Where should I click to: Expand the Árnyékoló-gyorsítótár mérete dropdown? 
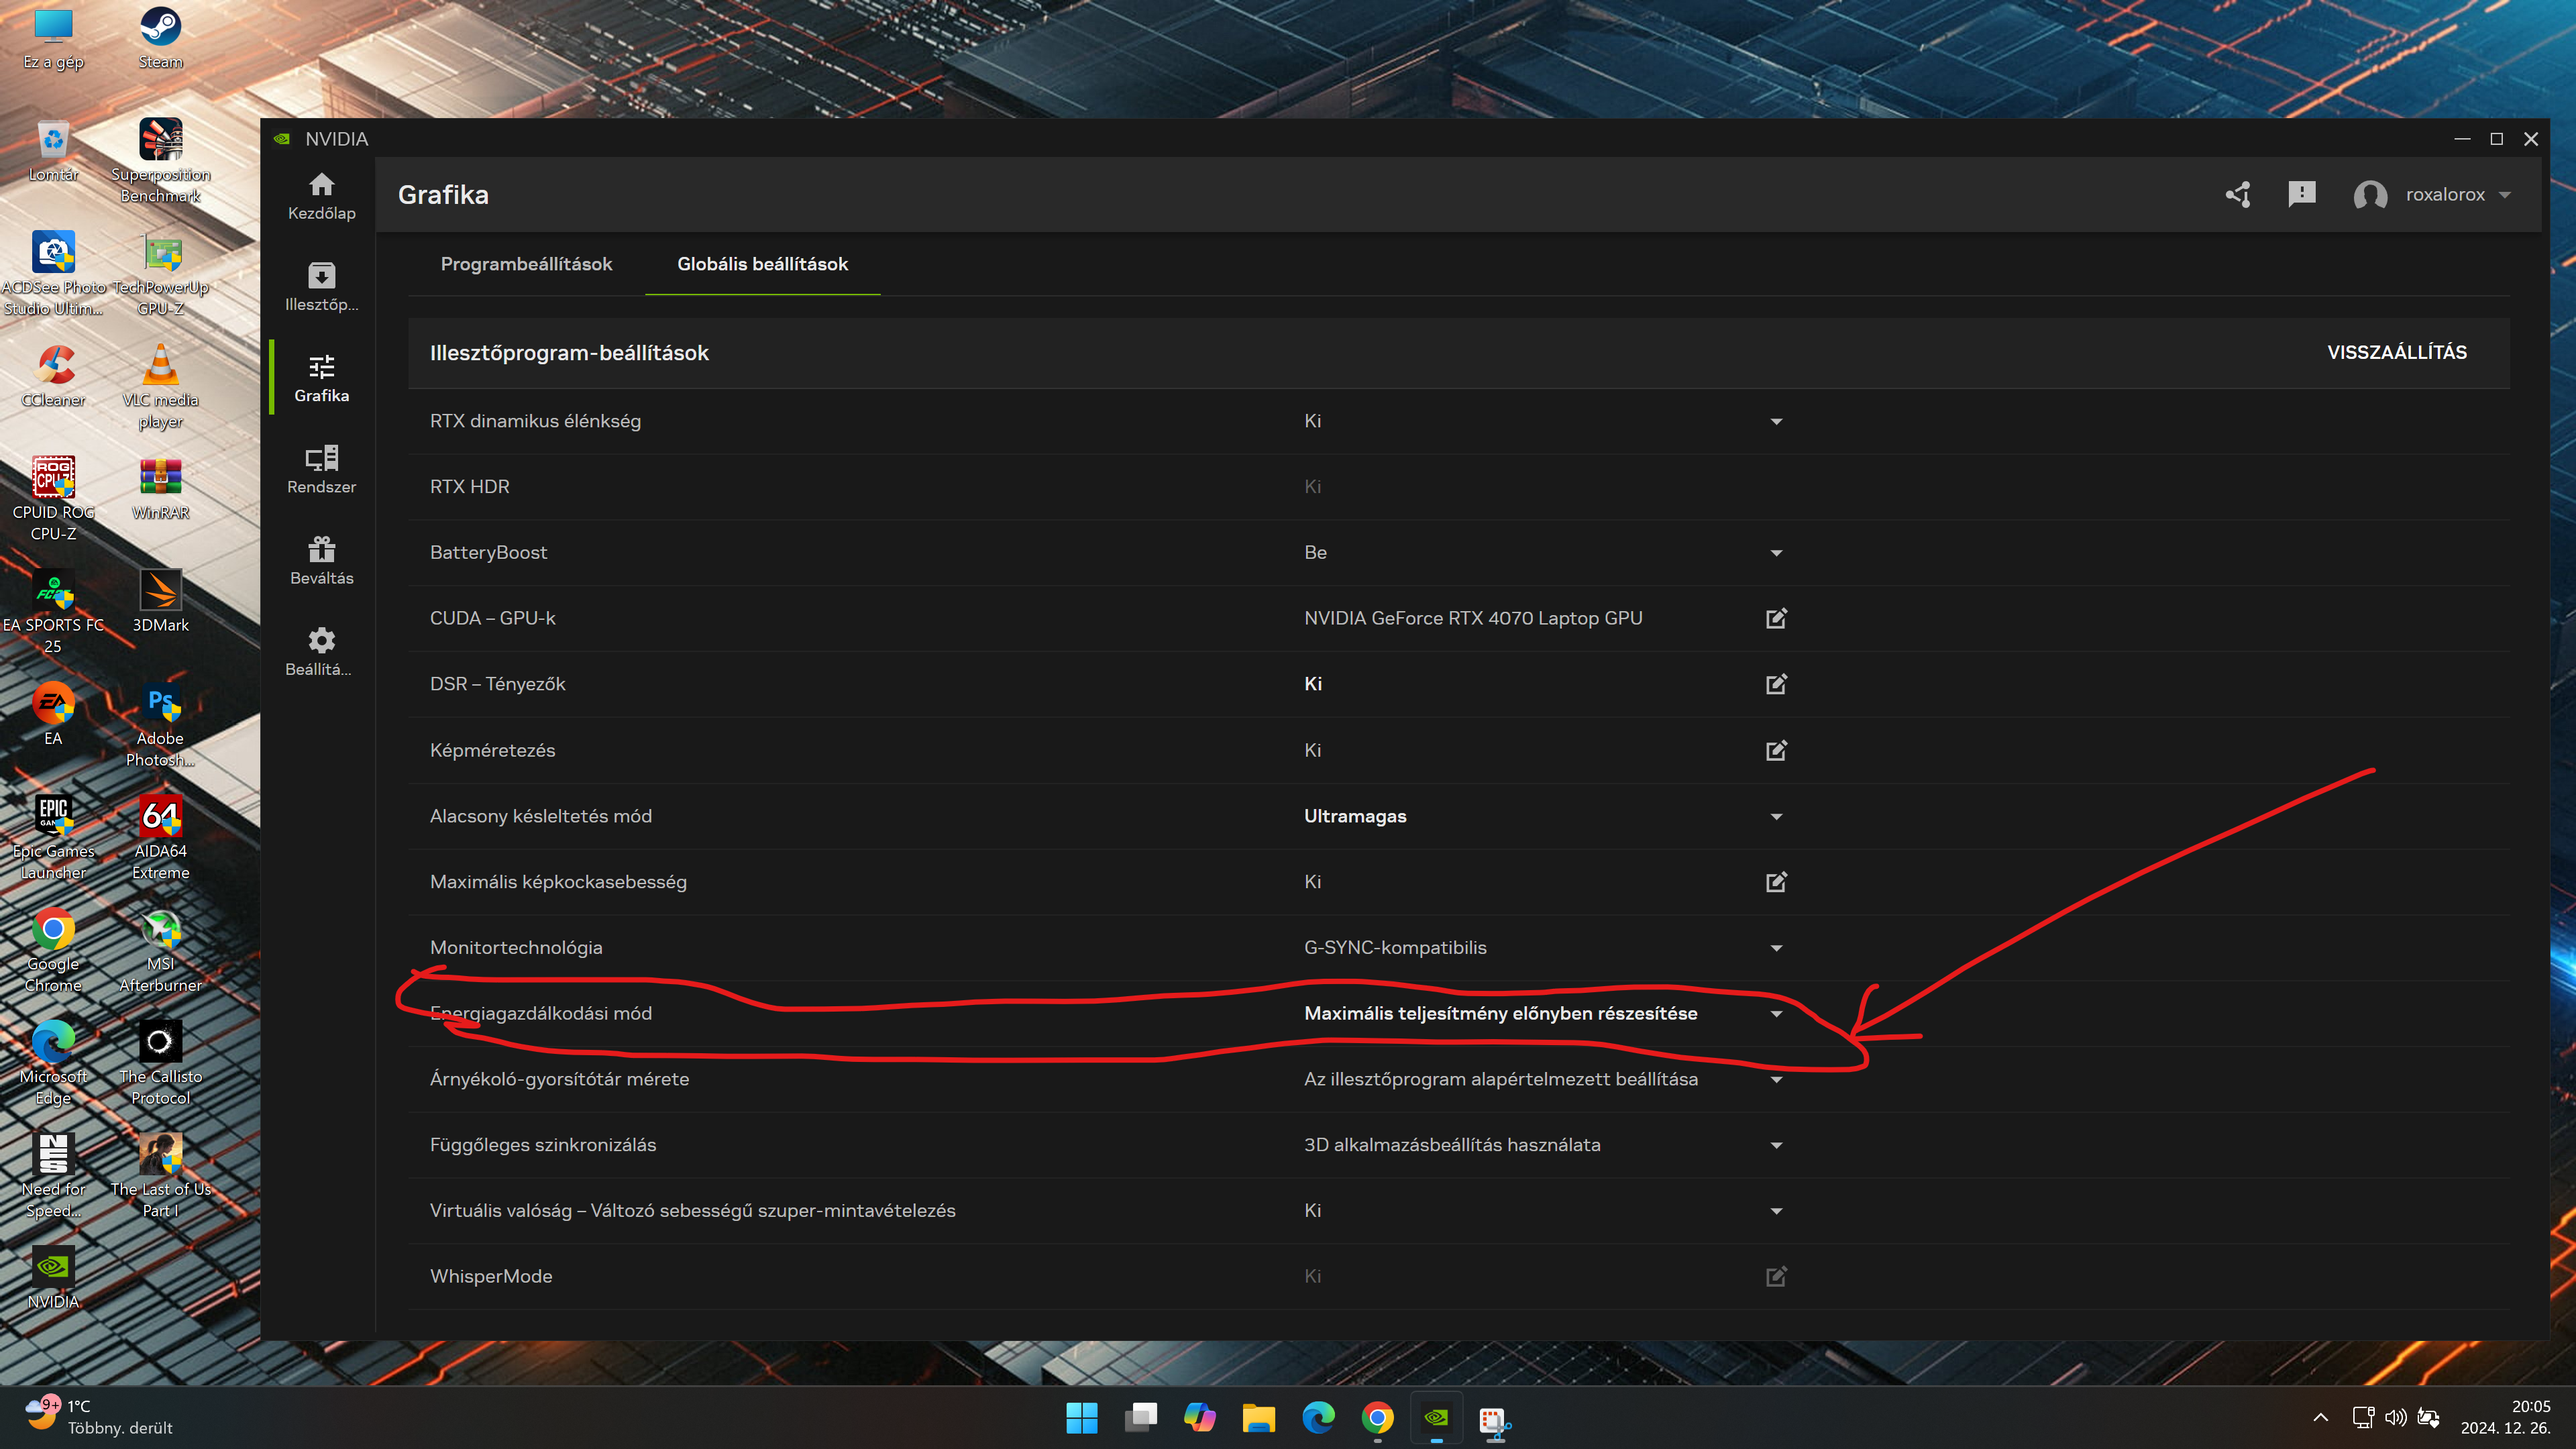point(1776,1080)
